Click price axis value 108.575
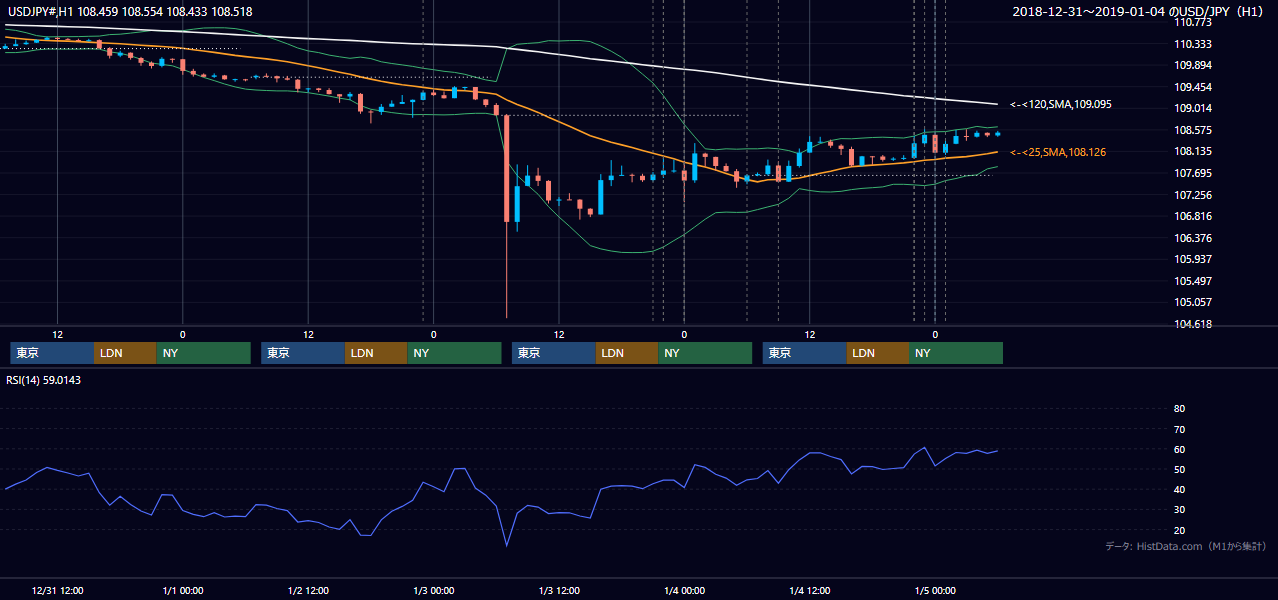This screenshot has width=1278, height=600. tap(1193, 130)
